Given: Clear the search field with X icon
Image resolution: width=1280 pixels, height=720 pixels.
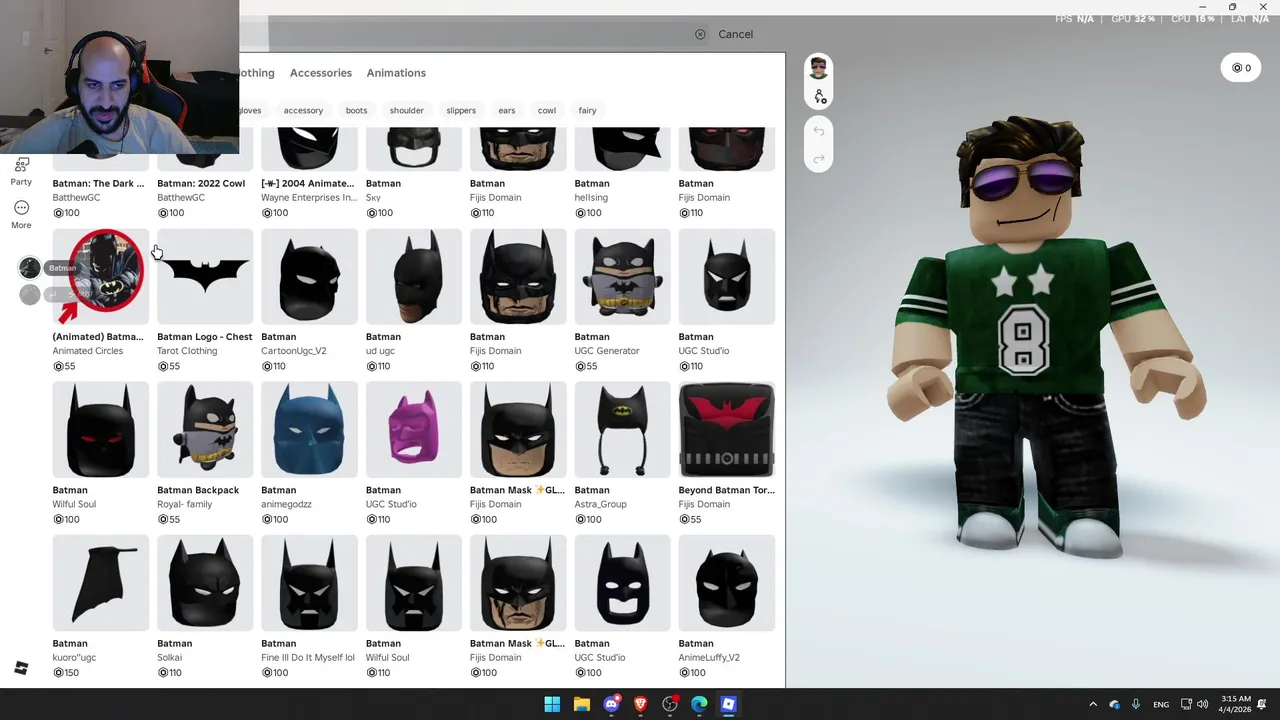Looking at the screenshot, I should (700, 34).
